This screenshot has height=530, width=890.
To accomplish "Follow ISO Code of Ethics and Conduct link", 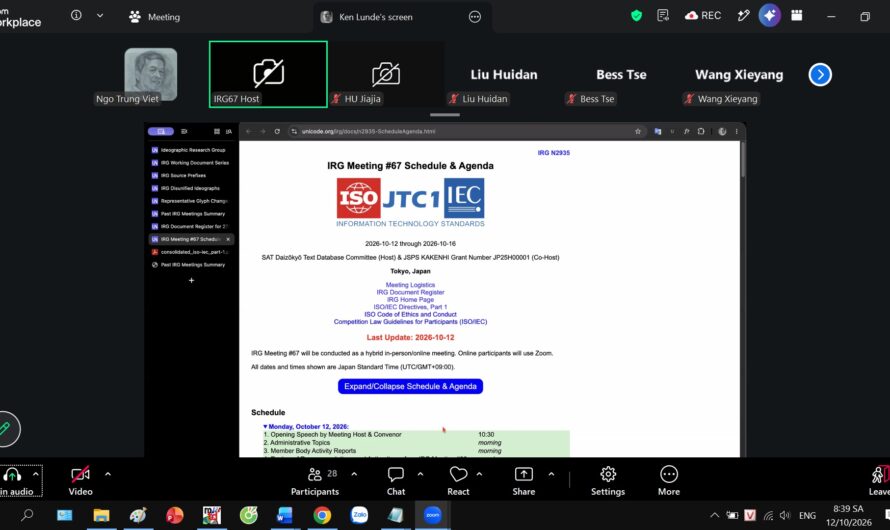I will pyautogui.click(x=410, y=314).
